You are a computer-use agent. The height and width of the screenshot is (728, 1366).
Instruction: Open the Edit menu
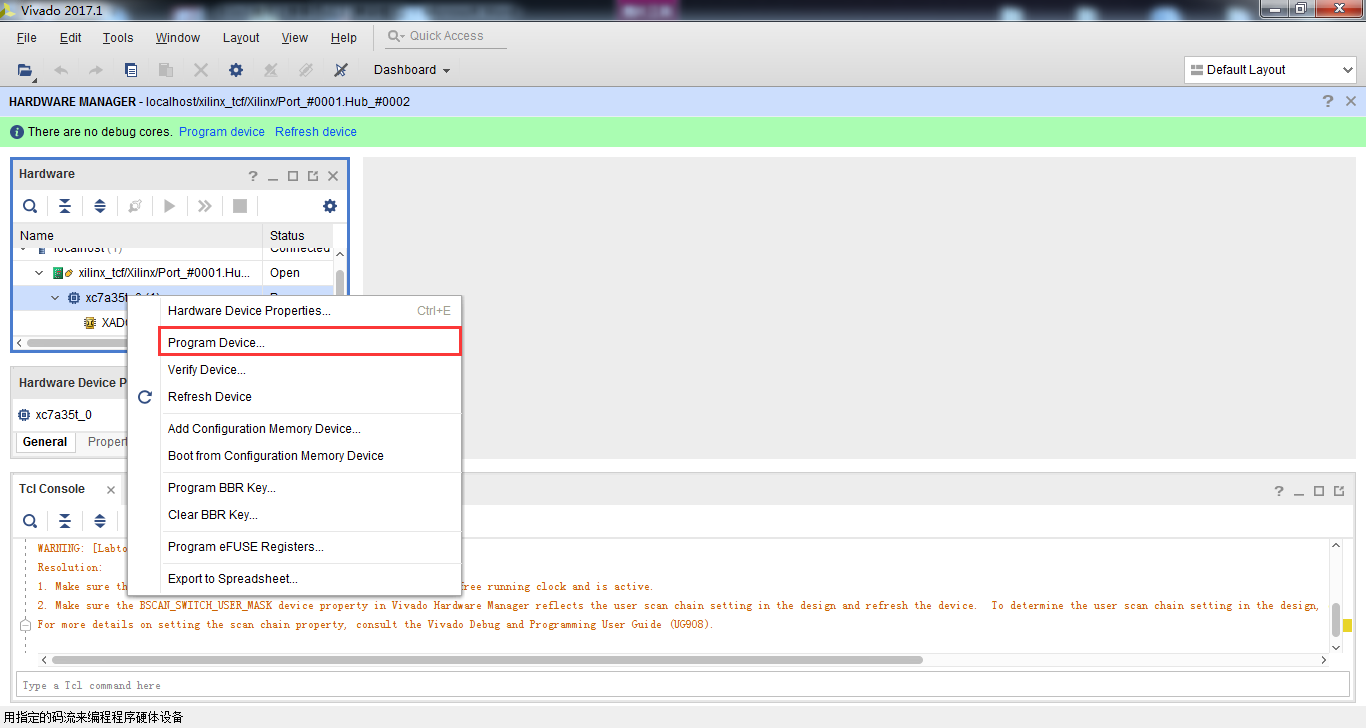[71, 38]
